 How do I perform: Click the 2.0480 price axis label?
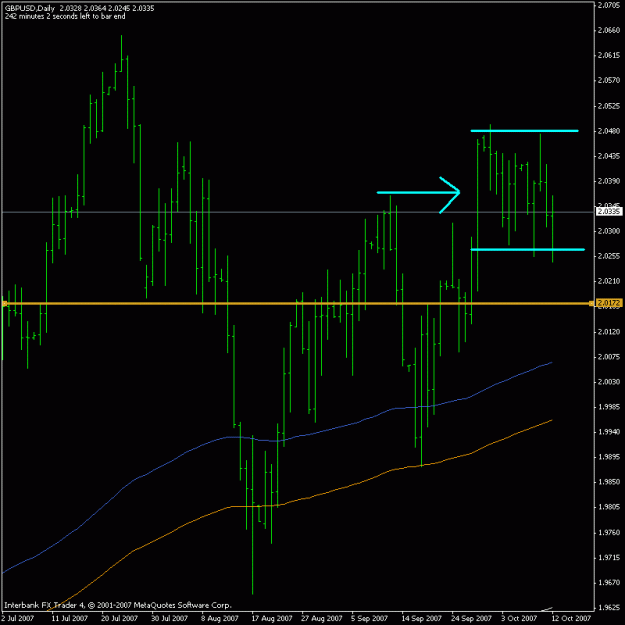[x=609, y=131]
